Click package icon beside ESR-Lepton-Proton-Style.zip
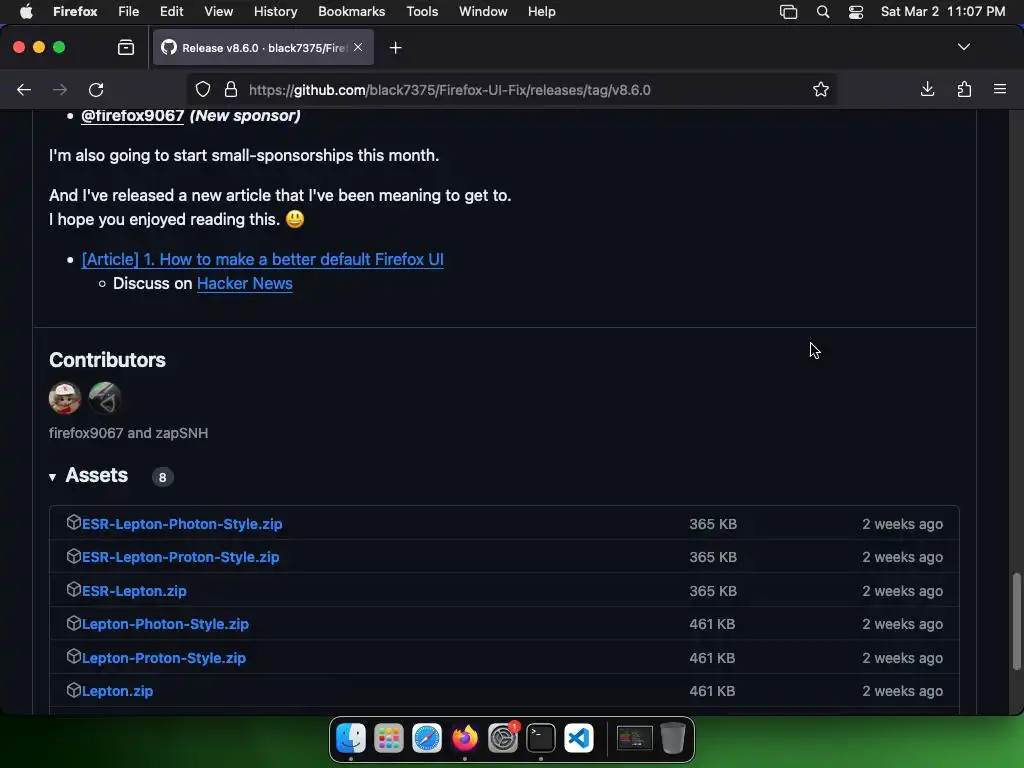 pyautogui.click(x=74, y=556)
